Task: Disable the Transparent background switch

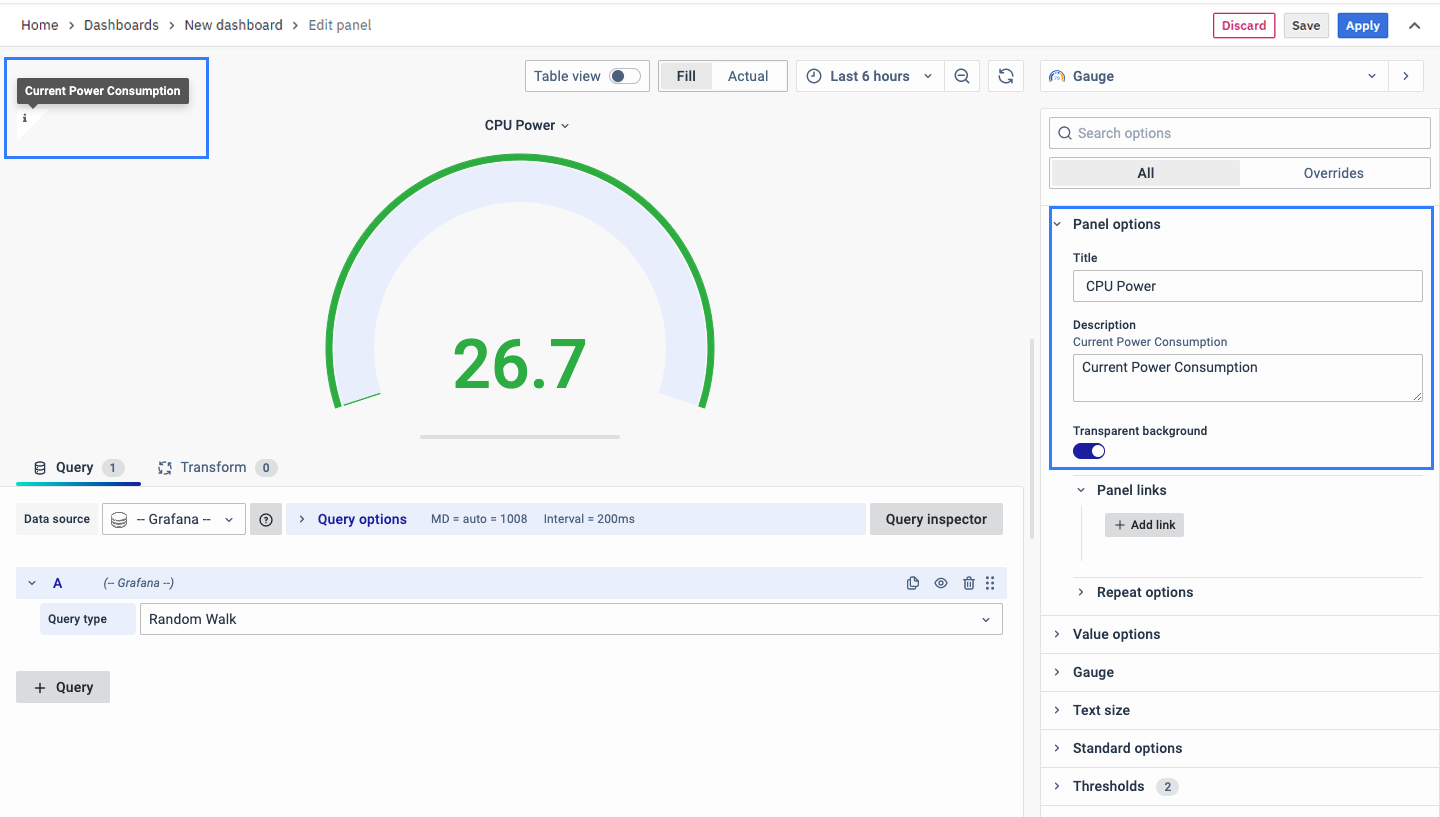Action: [1089, 451]
